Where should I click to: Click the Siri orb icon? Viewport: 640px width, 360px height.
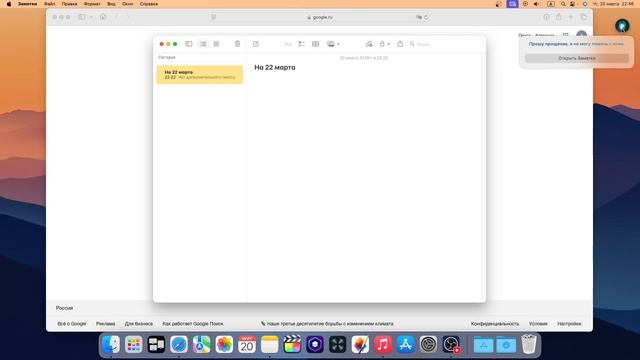pos(622,26)
